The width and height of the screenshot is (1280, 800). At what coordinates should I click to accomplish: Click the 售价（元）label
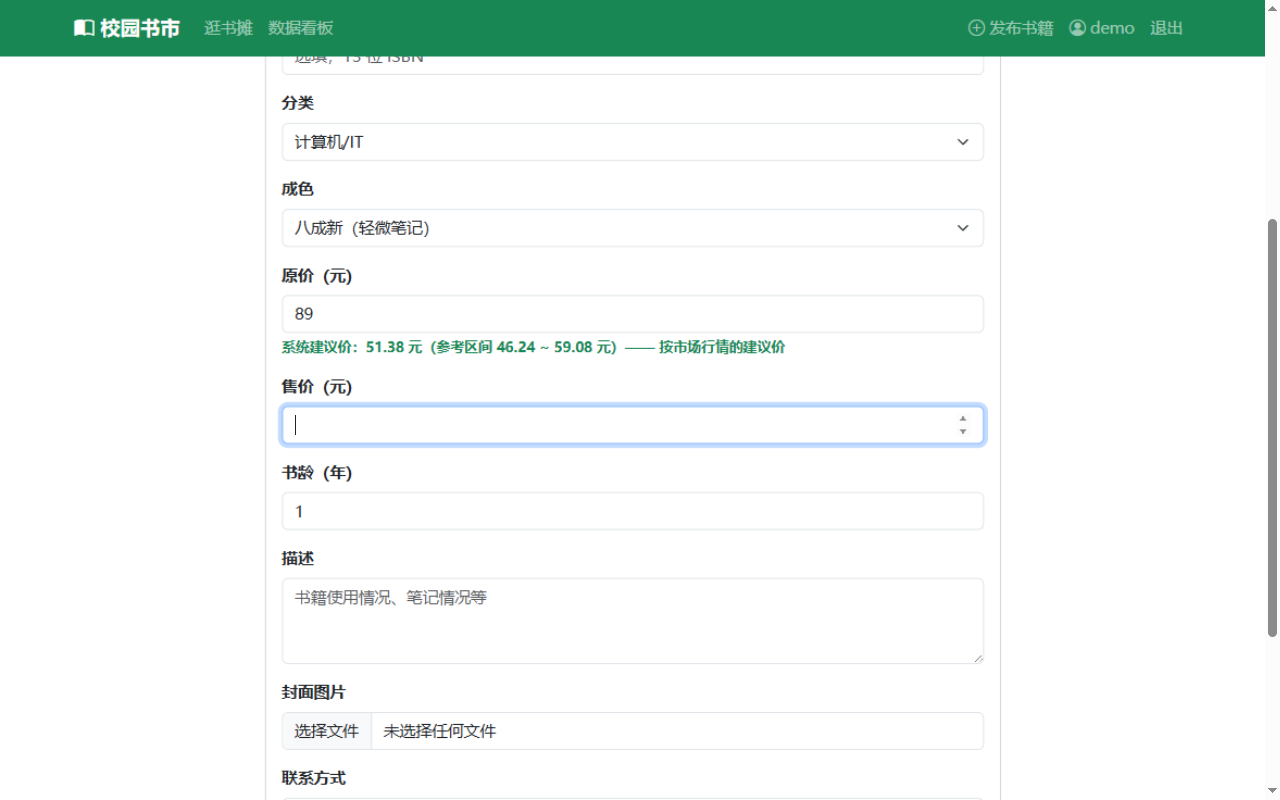point(317,387)
